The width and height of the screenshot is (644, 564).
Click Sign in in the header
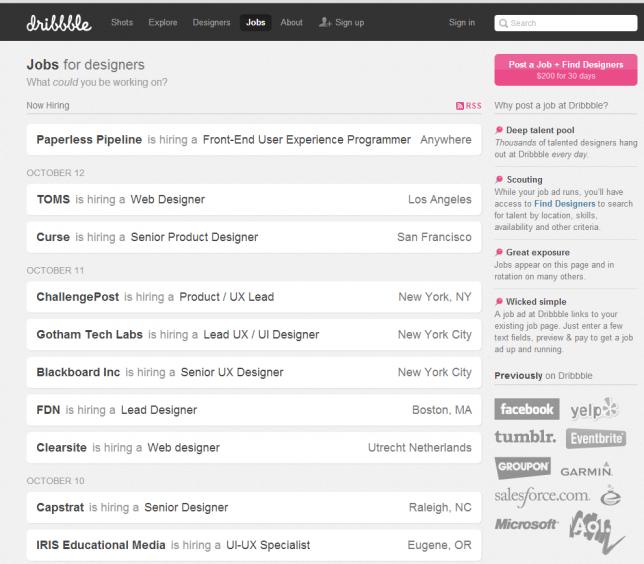[462, 22]
